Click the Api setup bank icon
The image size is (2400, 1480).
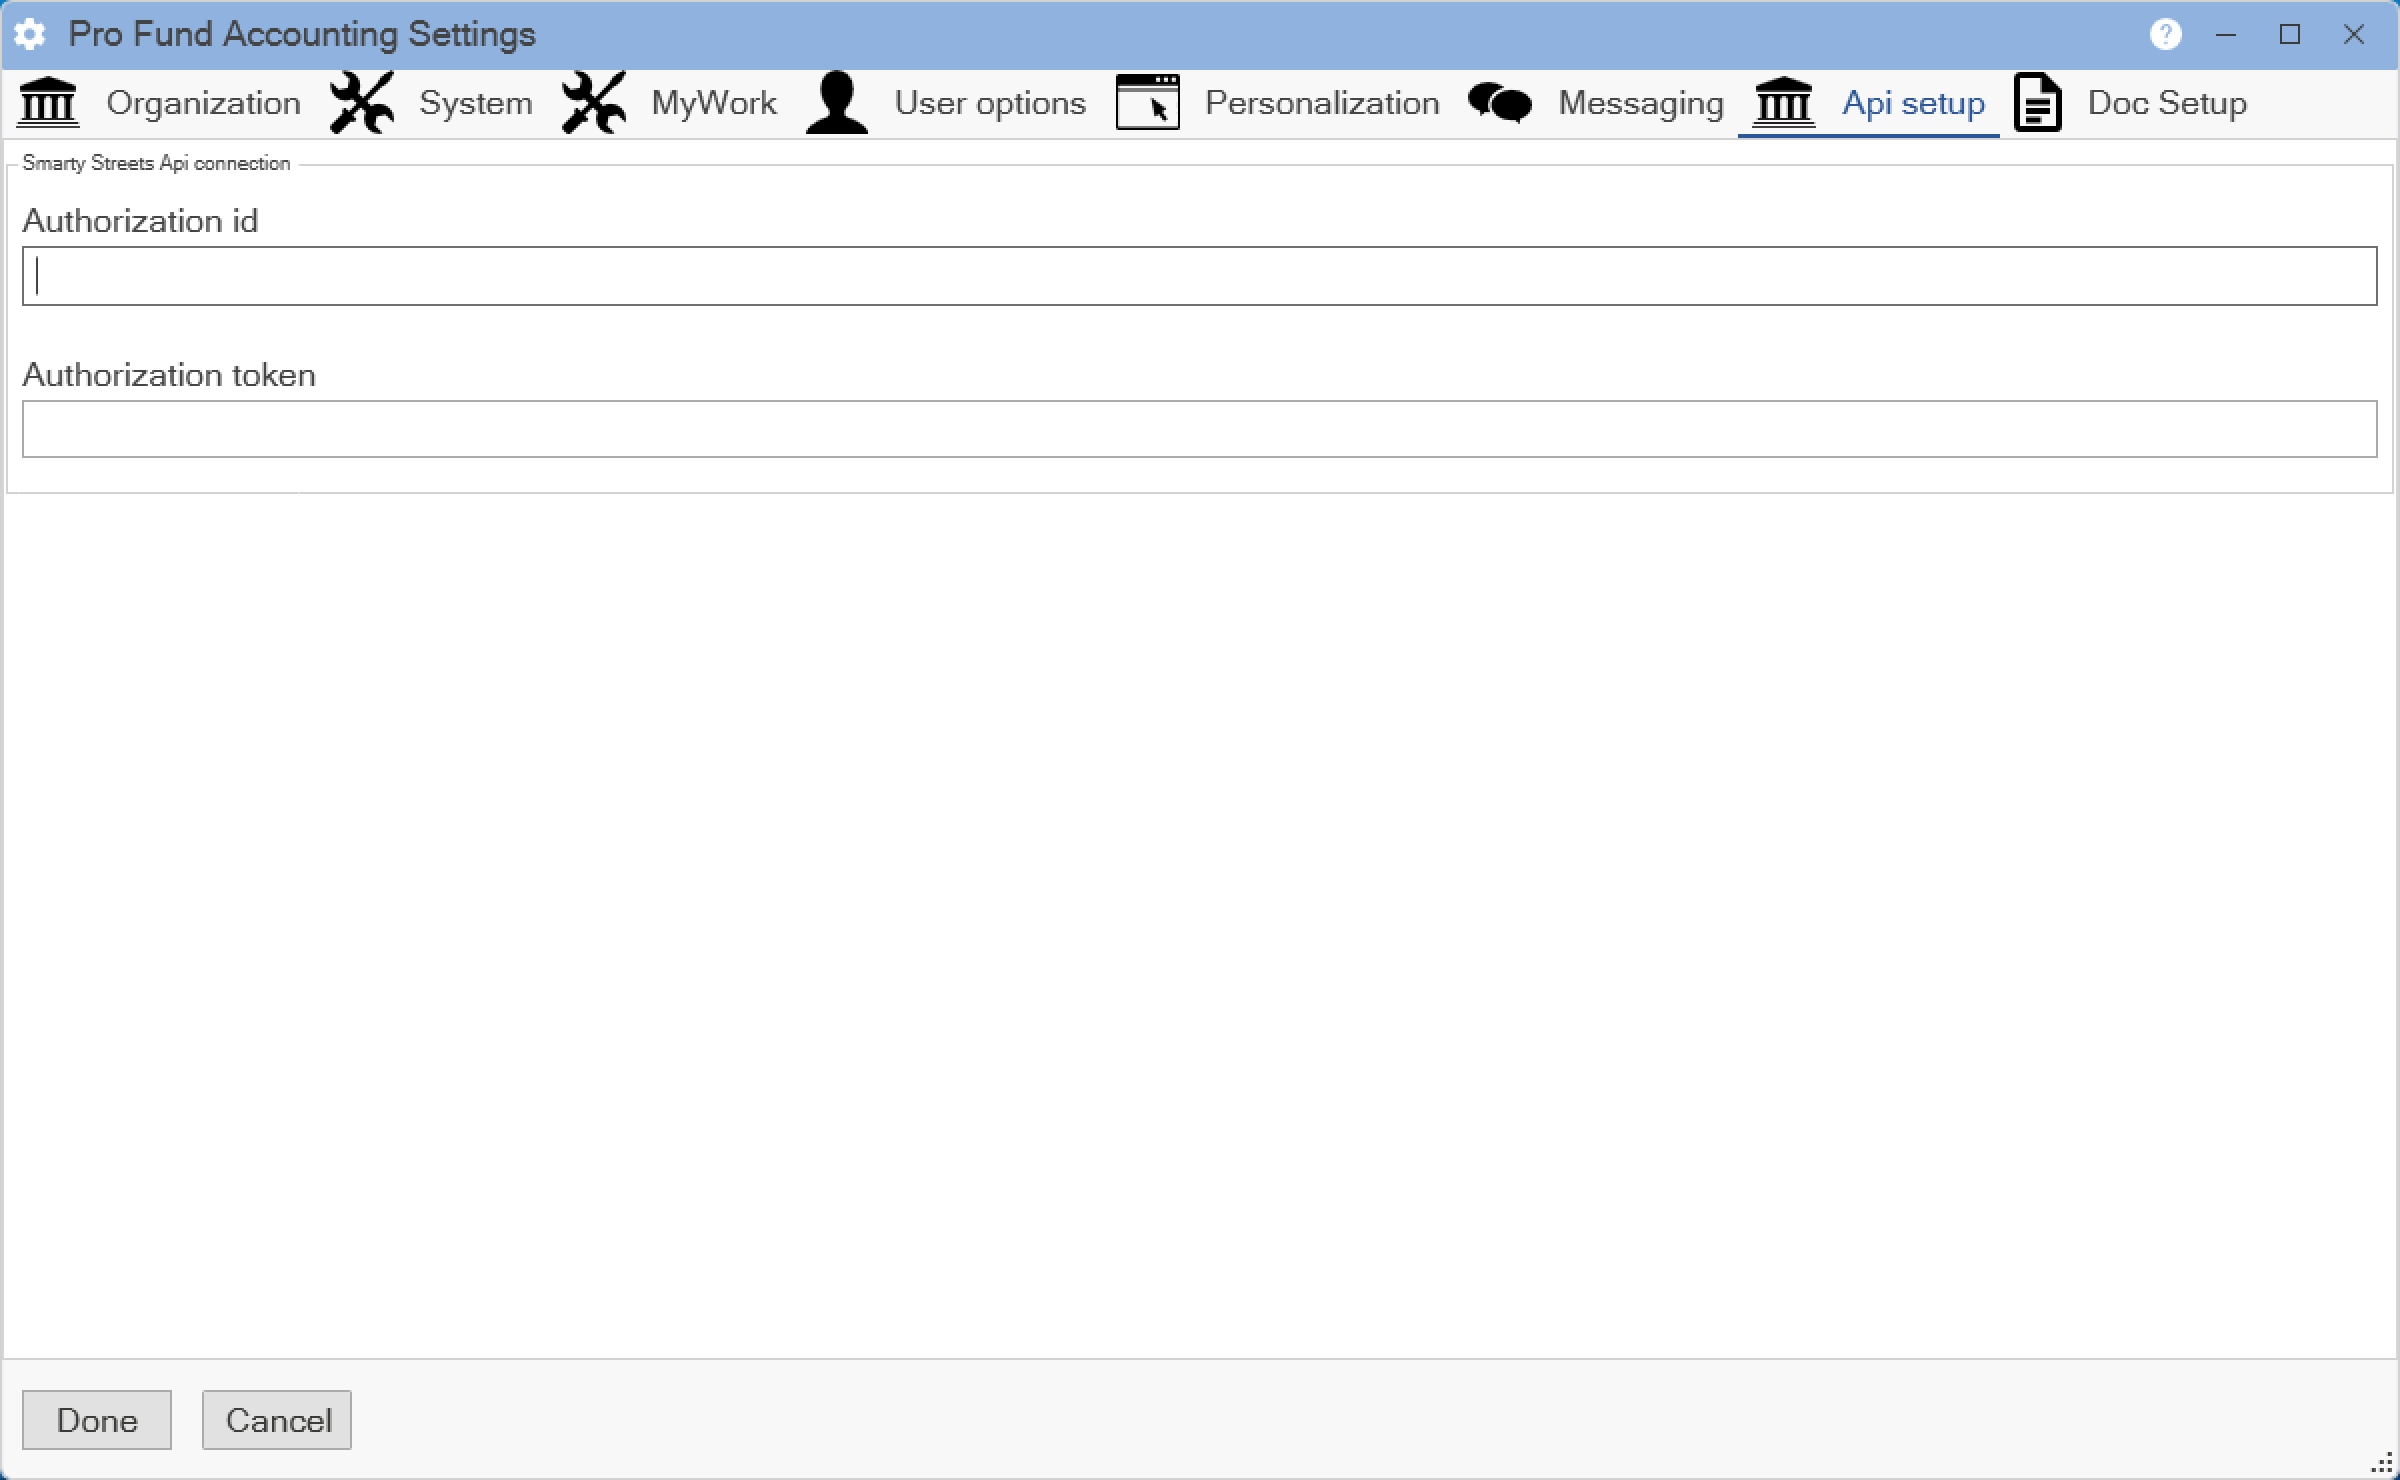[1783, 103]
